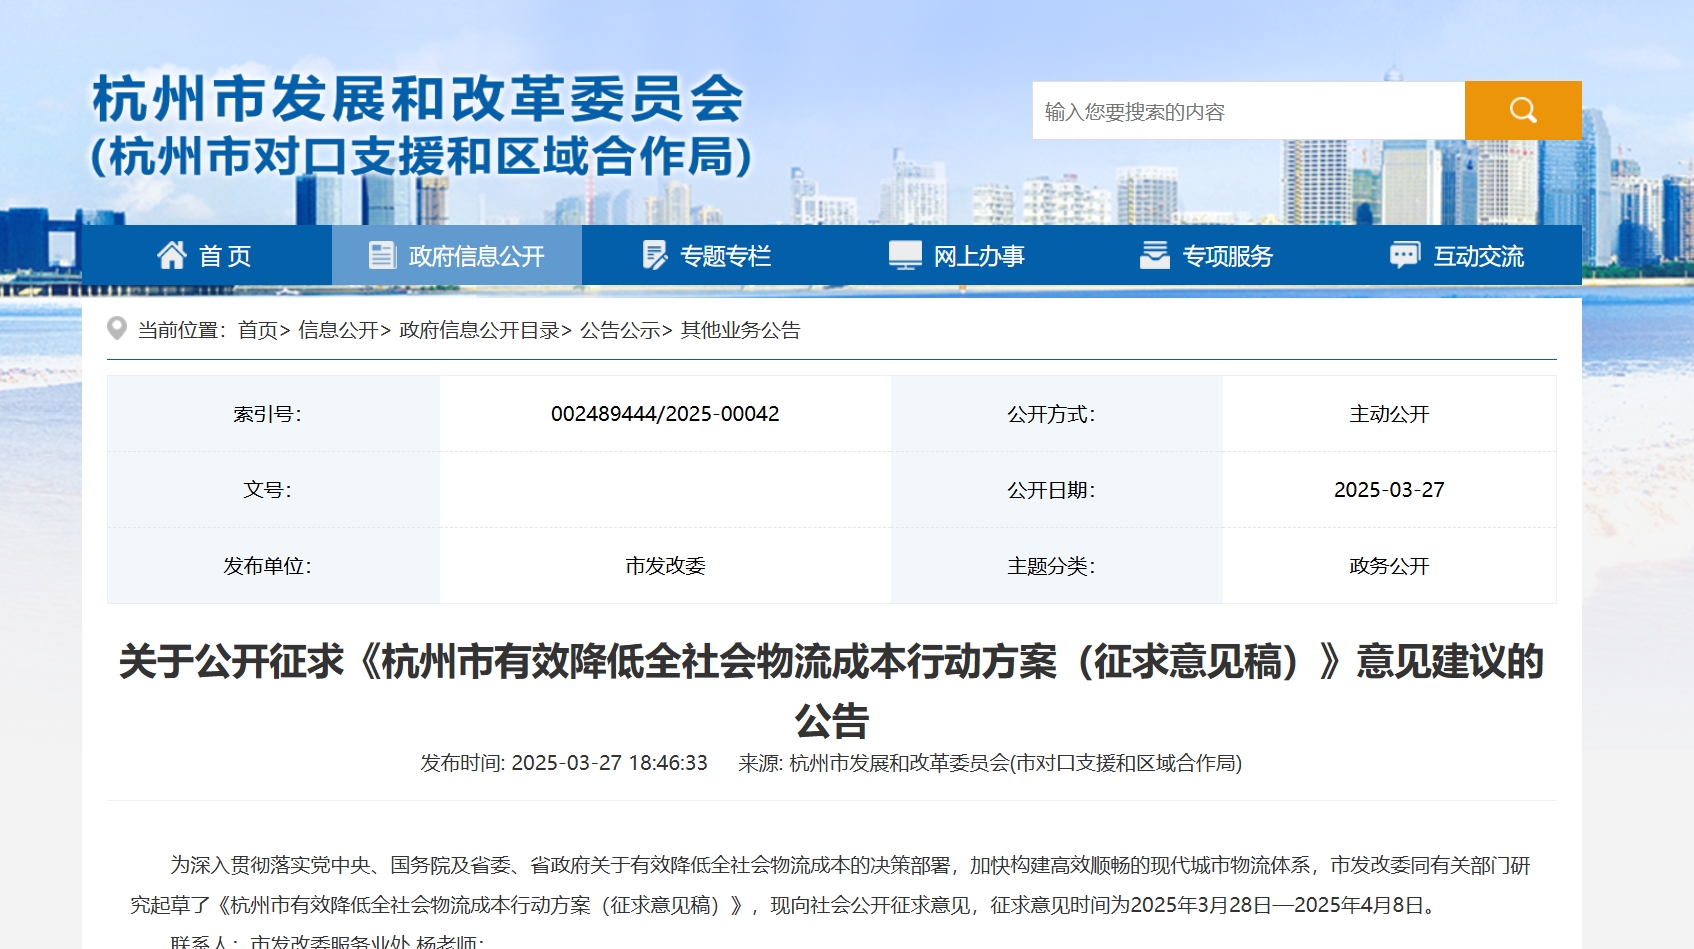Open 政府信息公开目录 breadcrumb link

click(479, 330)
